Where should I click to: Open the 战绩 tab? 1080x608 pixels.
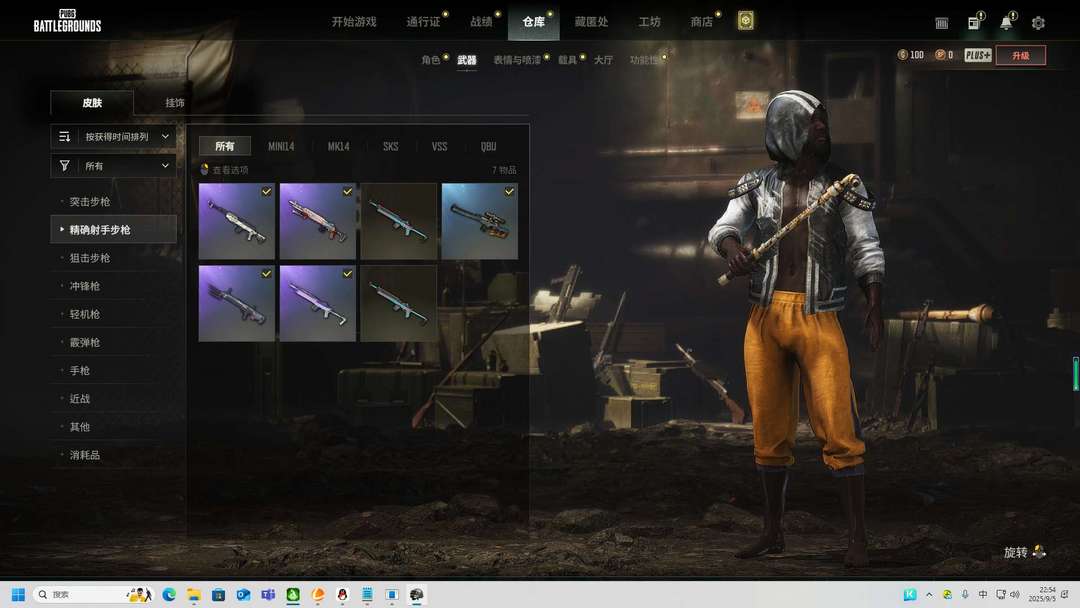pyautogui.click(x=481, y=22)
